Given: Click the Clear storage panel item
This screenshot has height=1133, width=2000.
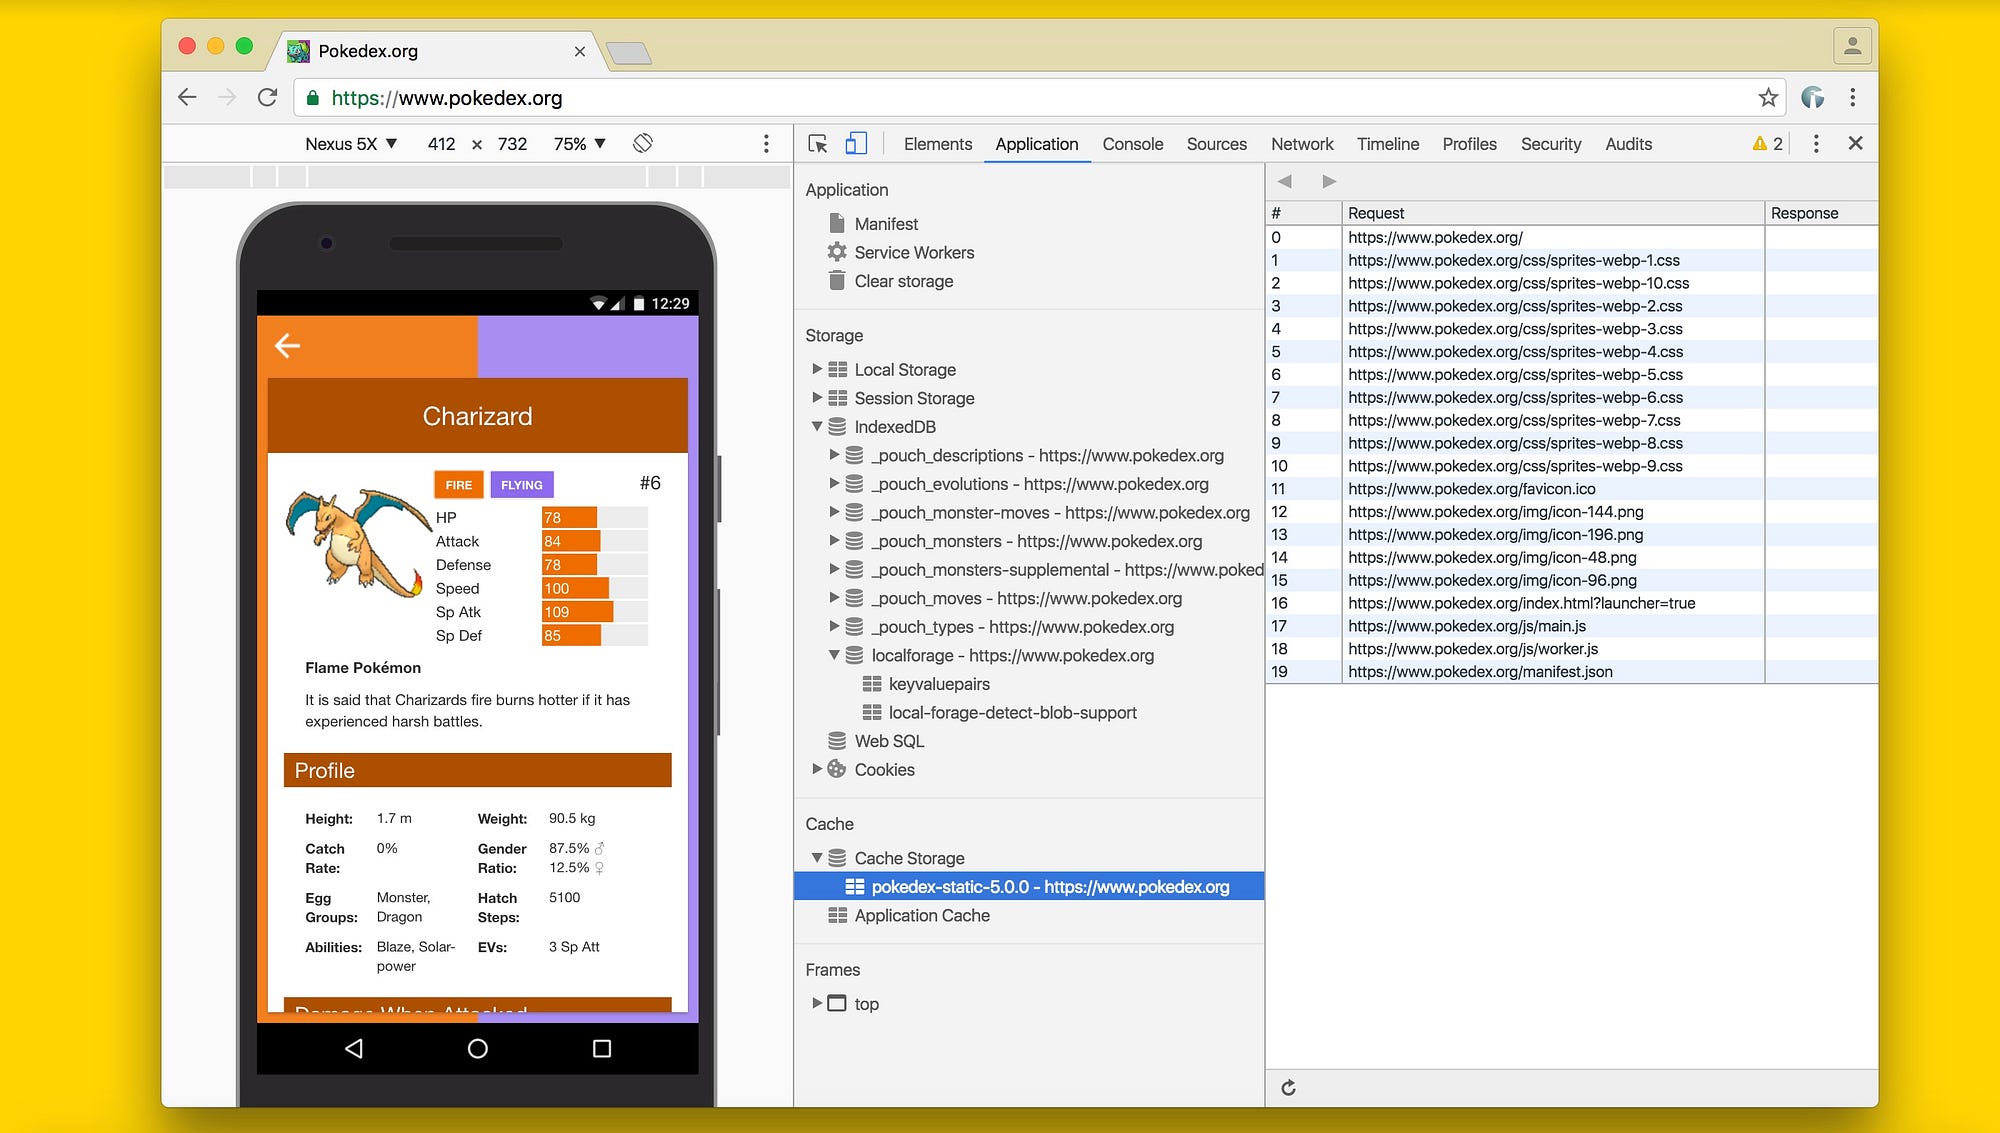Looking at the screenshot, I should click(x=901, y=280).
